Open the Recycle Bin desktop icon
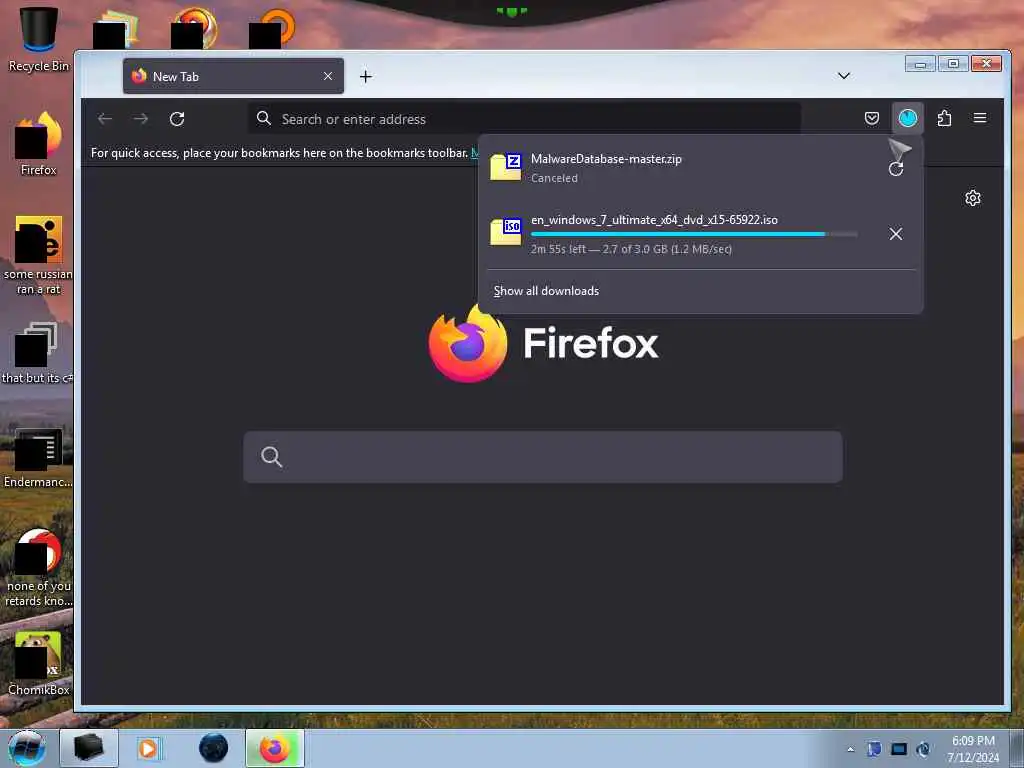Viewport: 1024px width, 768px height. 39,39
